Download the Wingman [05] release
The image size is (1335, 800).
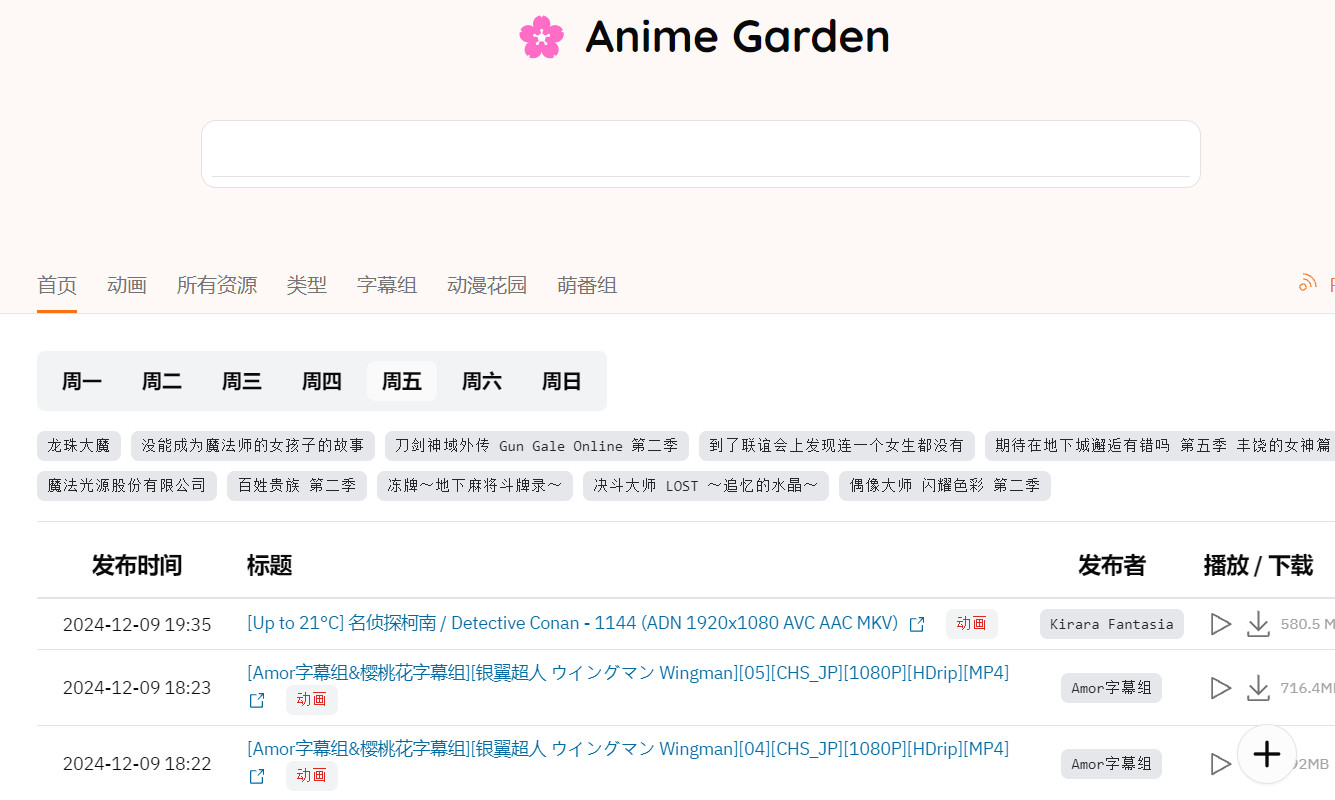click(1258, 688)
